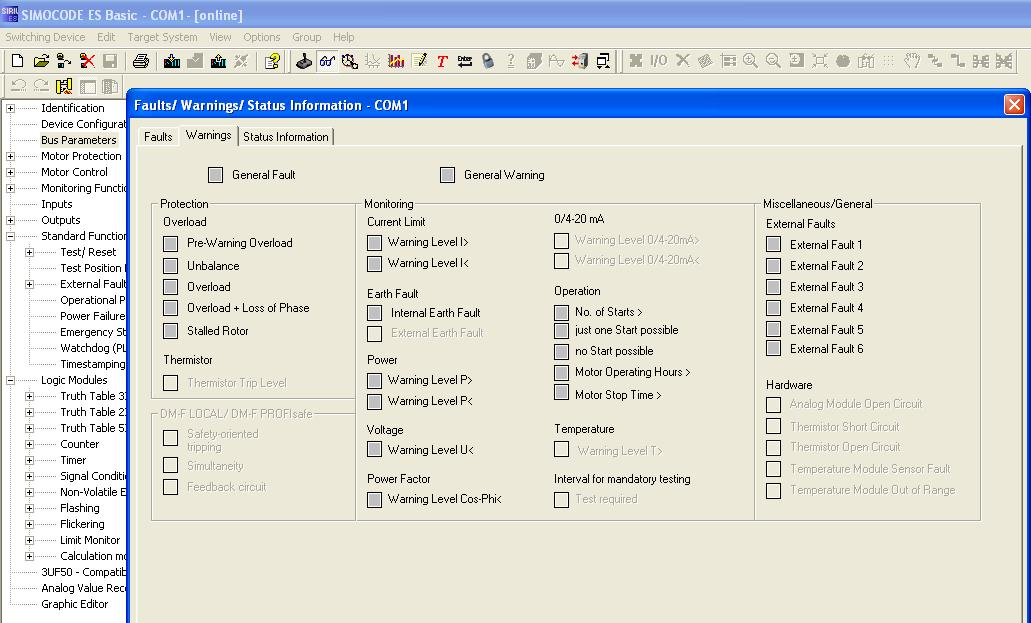
Task: Open the Options menu
Action: click(262, 37)
